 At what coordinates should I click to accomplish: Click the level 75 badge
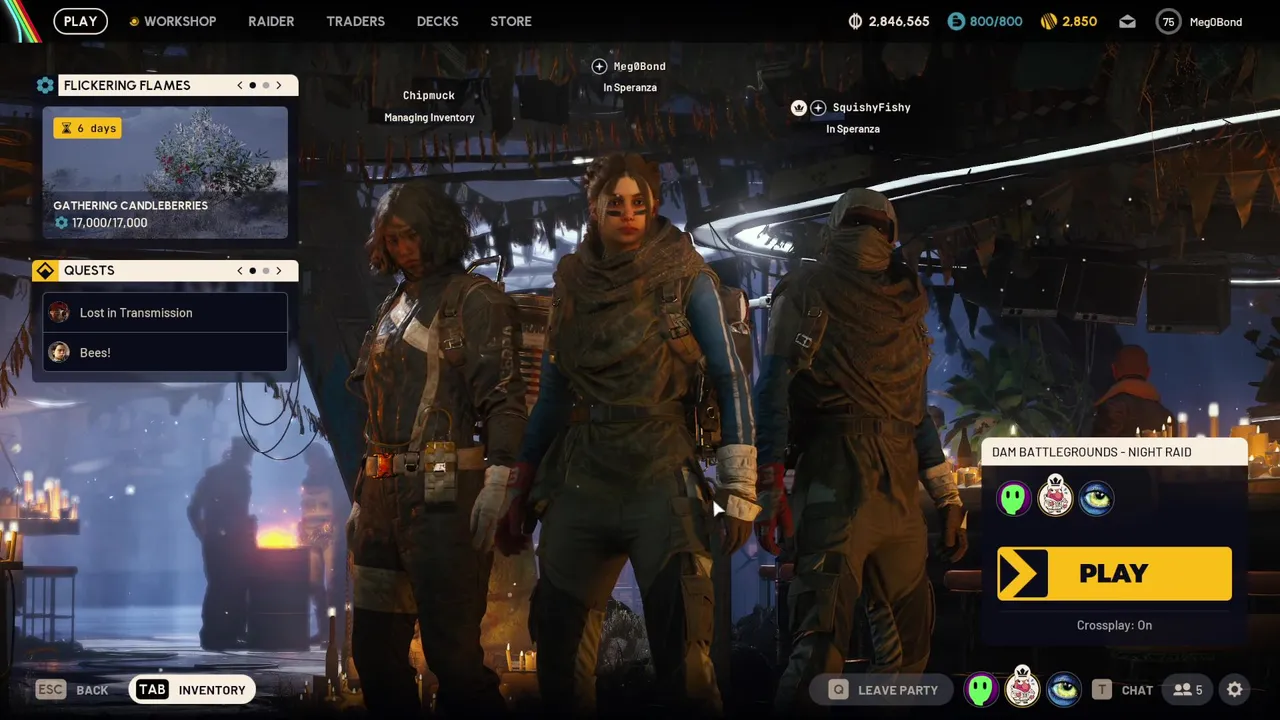pyautogui.click(x=1168, y=21)
